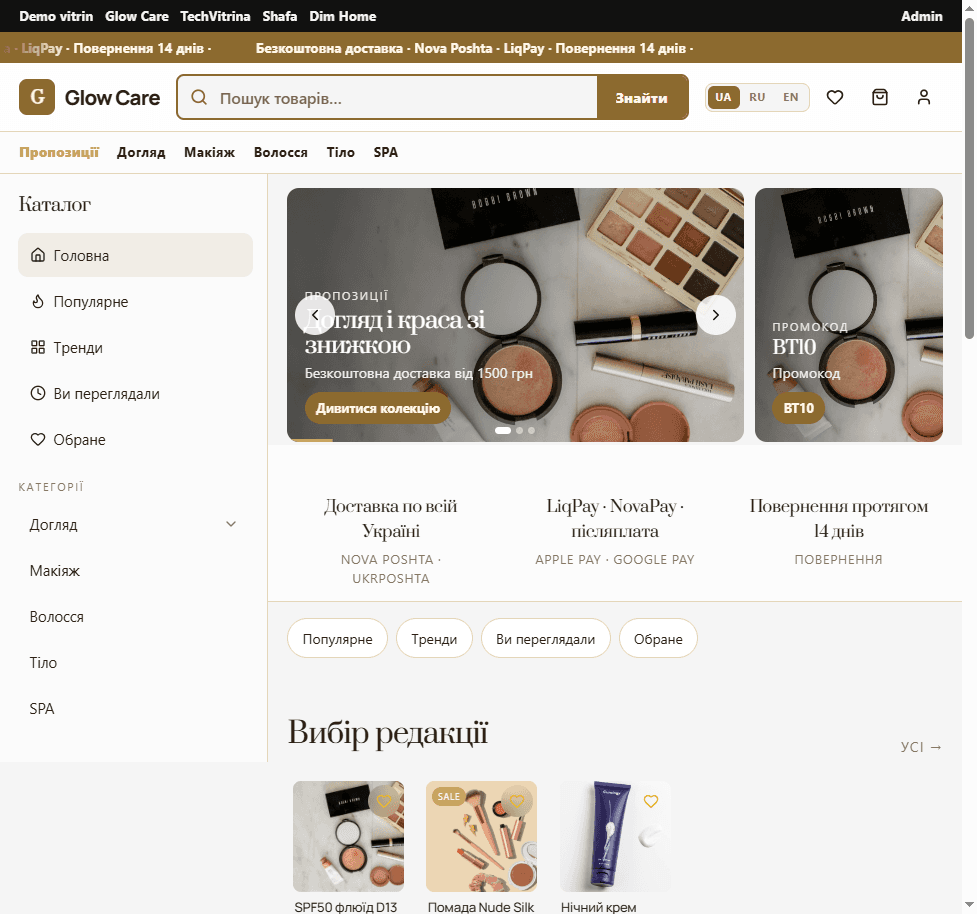Open Тіло category in sidebar
Image resolution: width=977 pixels, height=914 pixels.
135,663
